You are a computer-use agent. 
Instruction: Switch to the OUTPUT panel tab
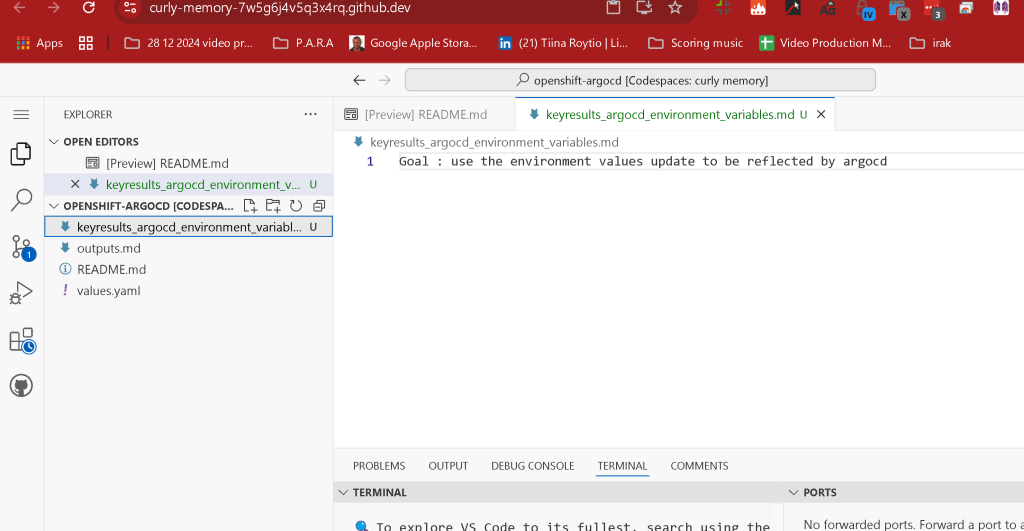[448, 466]
